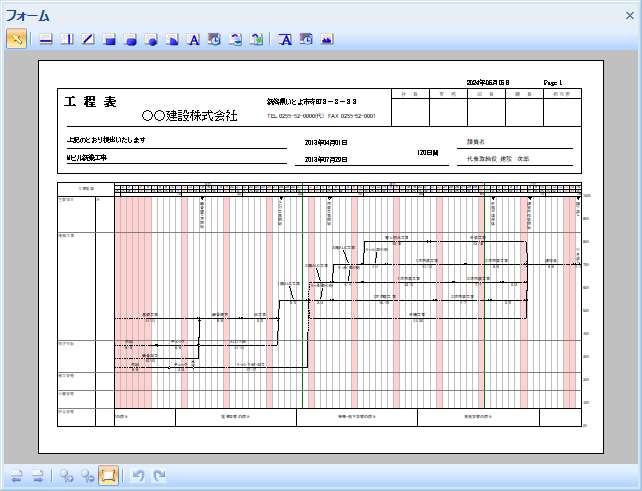Go to the next page
The width and height of the screenshot is (642, 491).
pyautogui.click(x=38, y=476)
